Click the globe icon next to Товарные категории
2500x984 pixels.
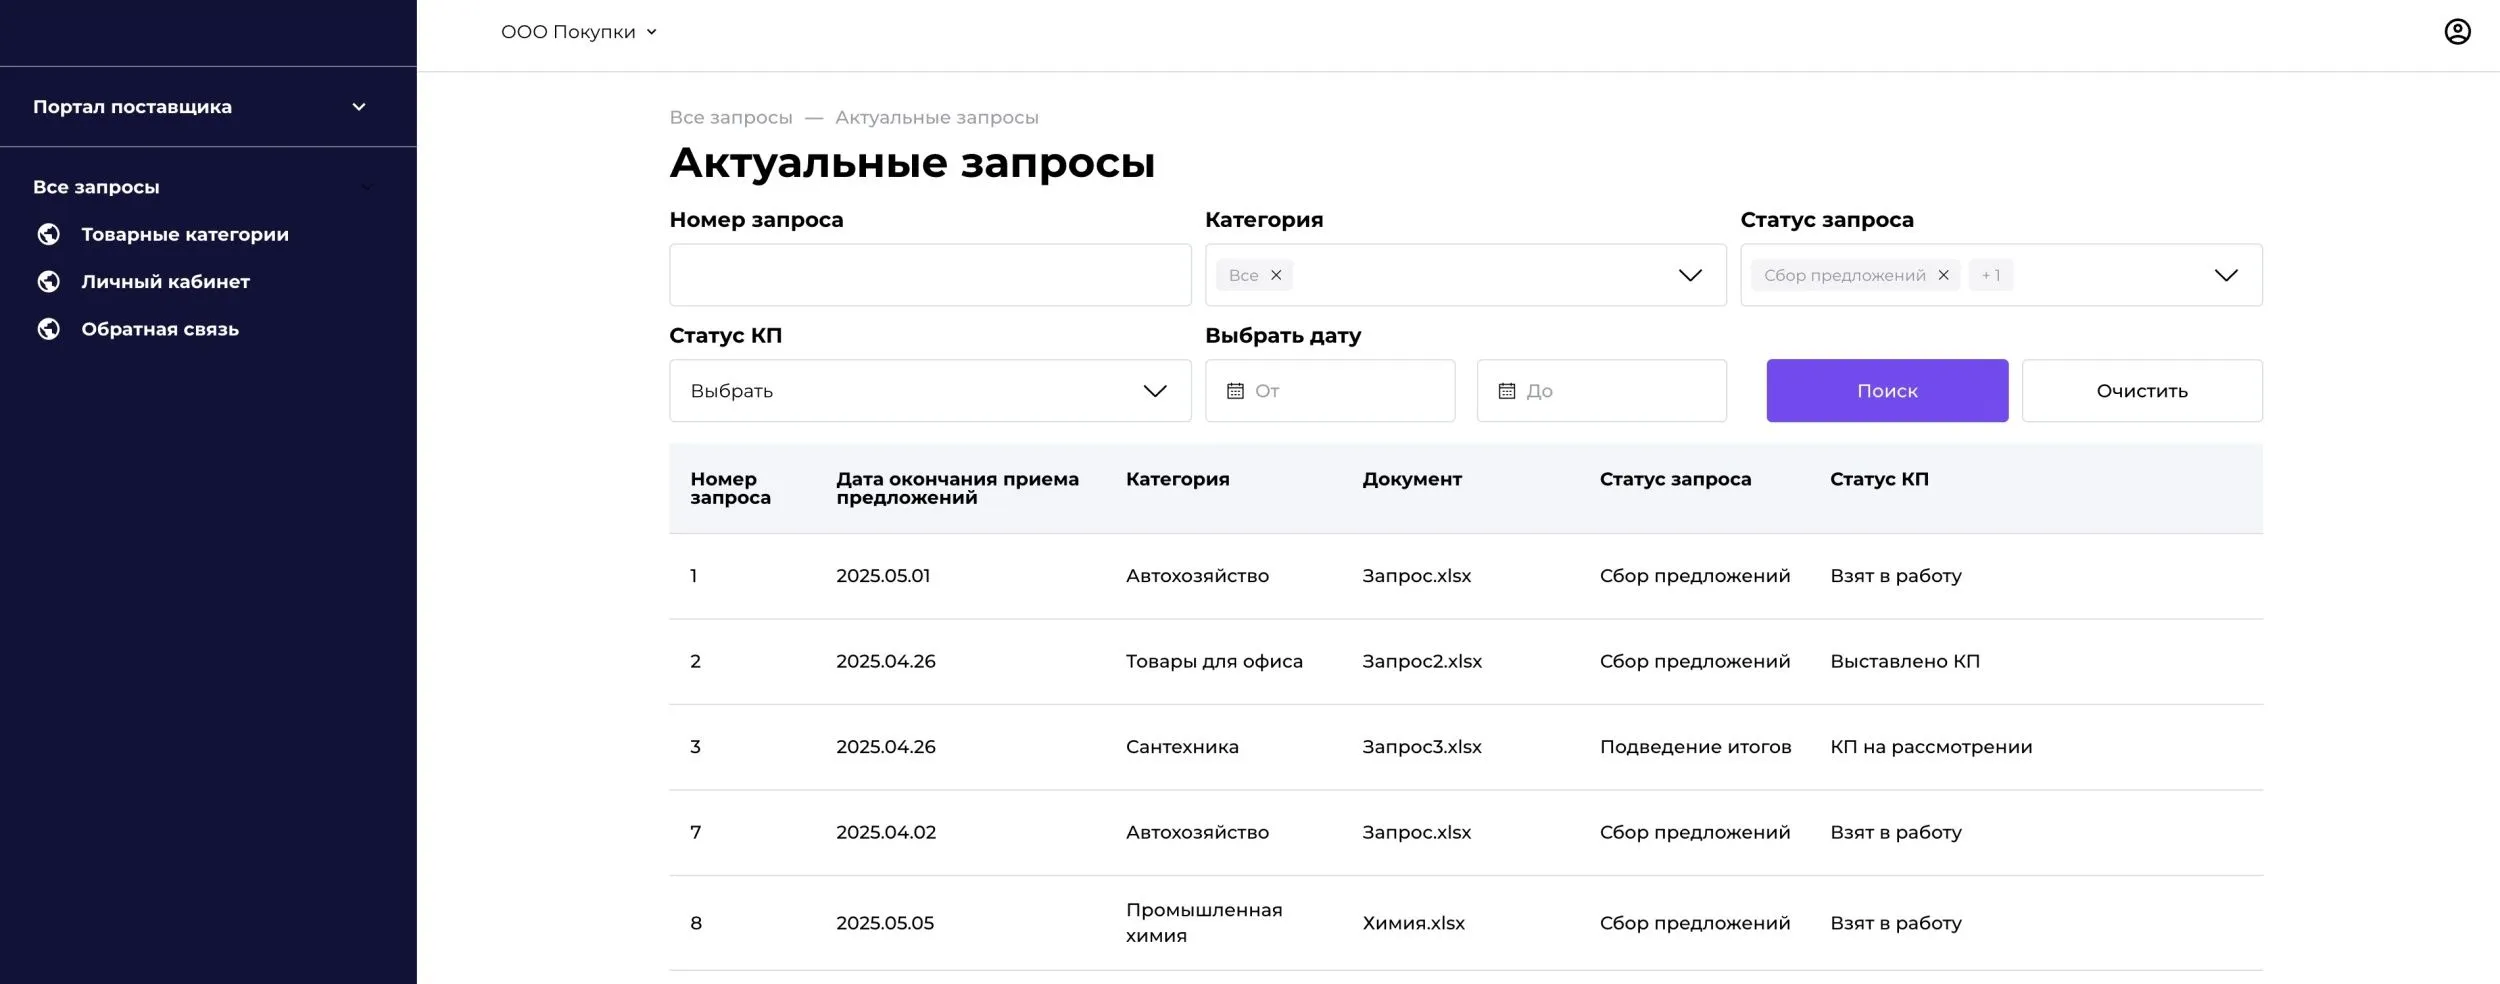(50, 234)
